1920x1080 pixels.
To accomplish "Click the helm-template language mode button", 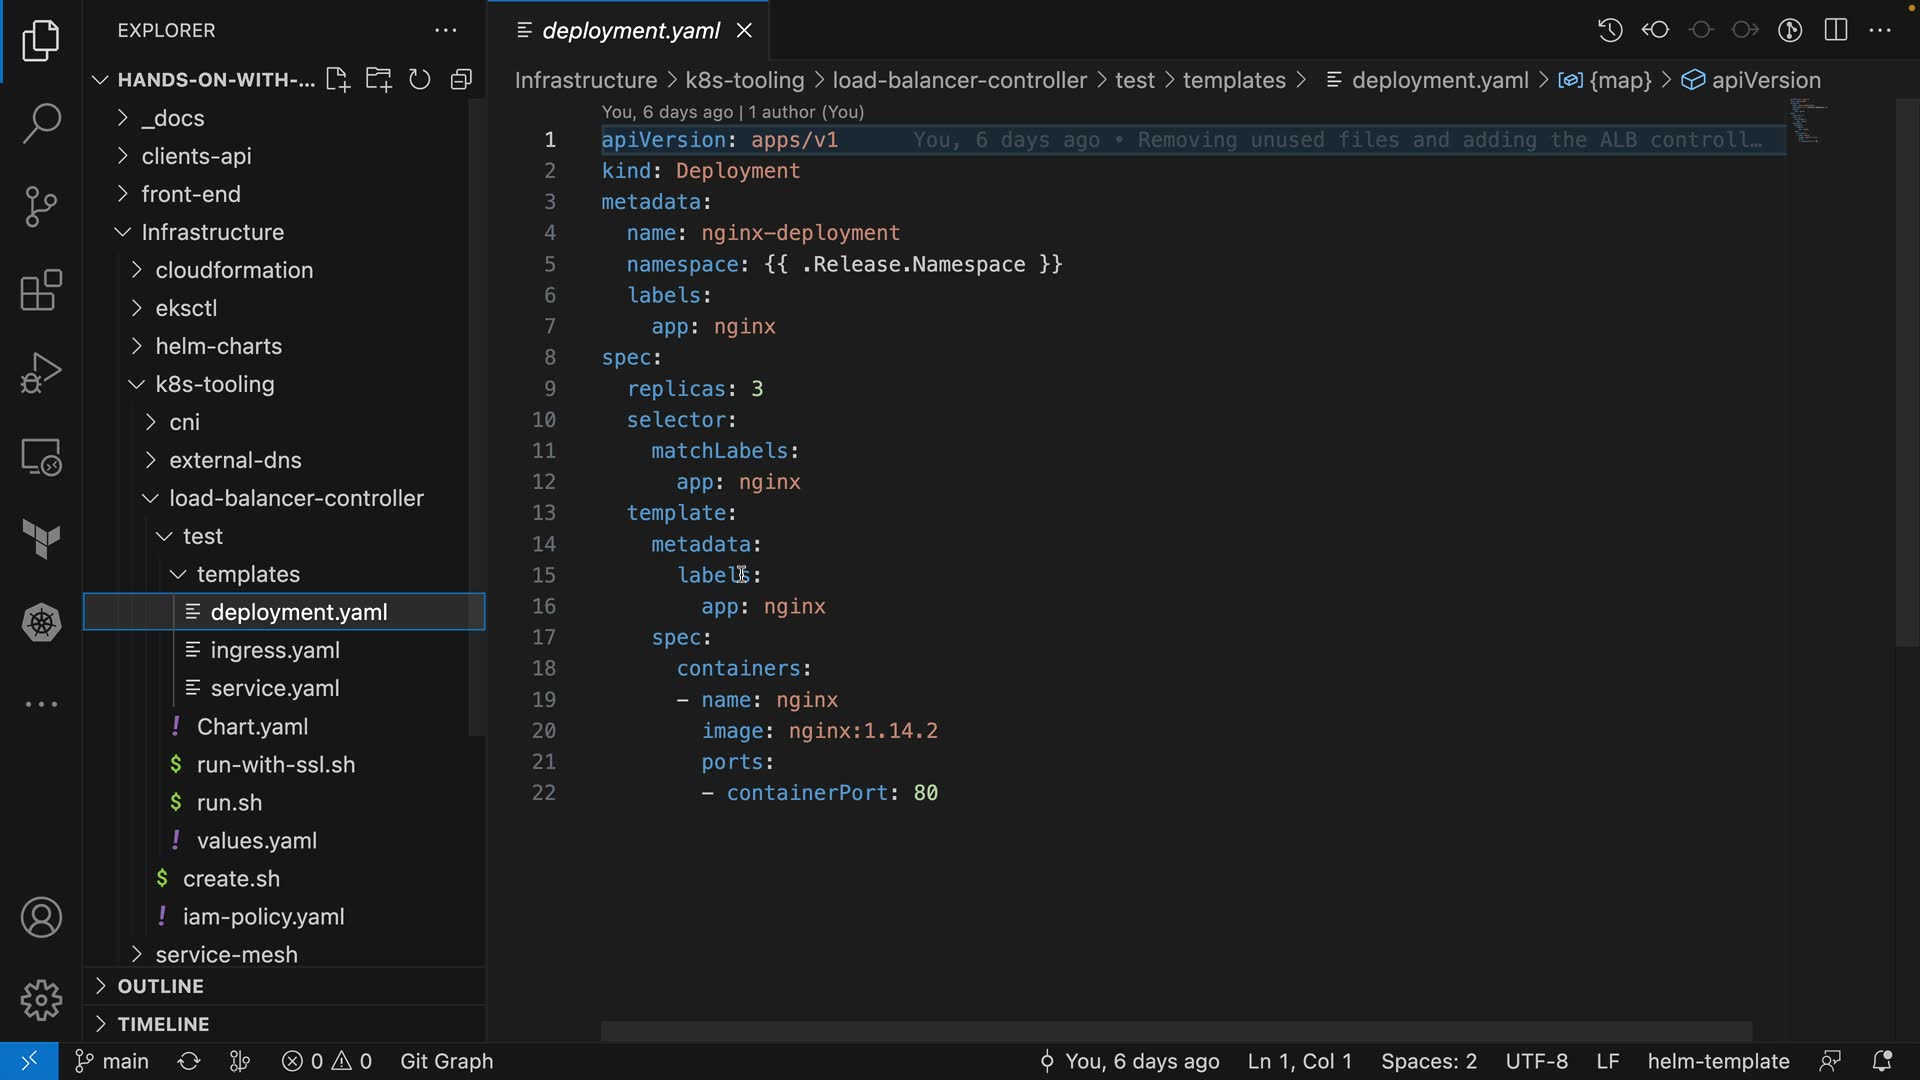I will coord(1718,1061).
